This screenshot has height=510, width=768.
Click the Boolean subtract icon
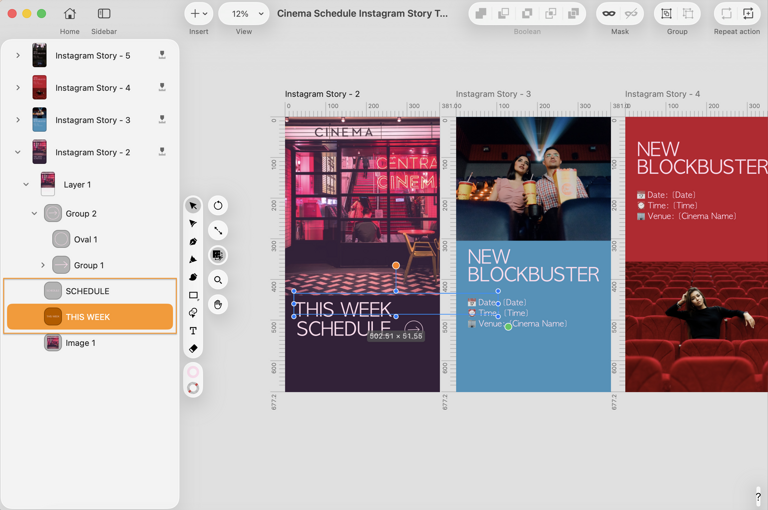coord(504,14)
